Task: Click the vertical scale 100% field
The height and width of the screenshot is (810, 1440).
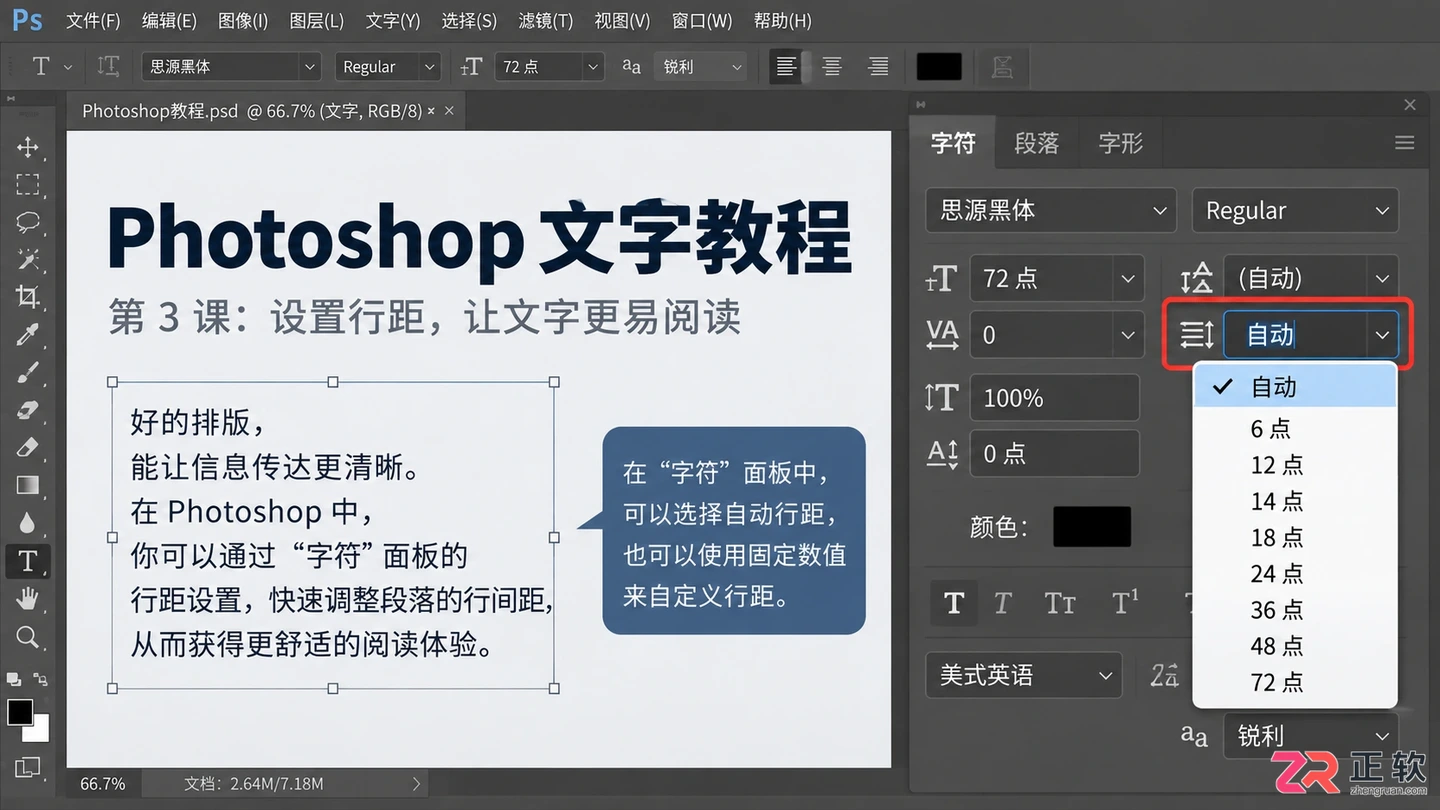Action: tap(1054, 398)
